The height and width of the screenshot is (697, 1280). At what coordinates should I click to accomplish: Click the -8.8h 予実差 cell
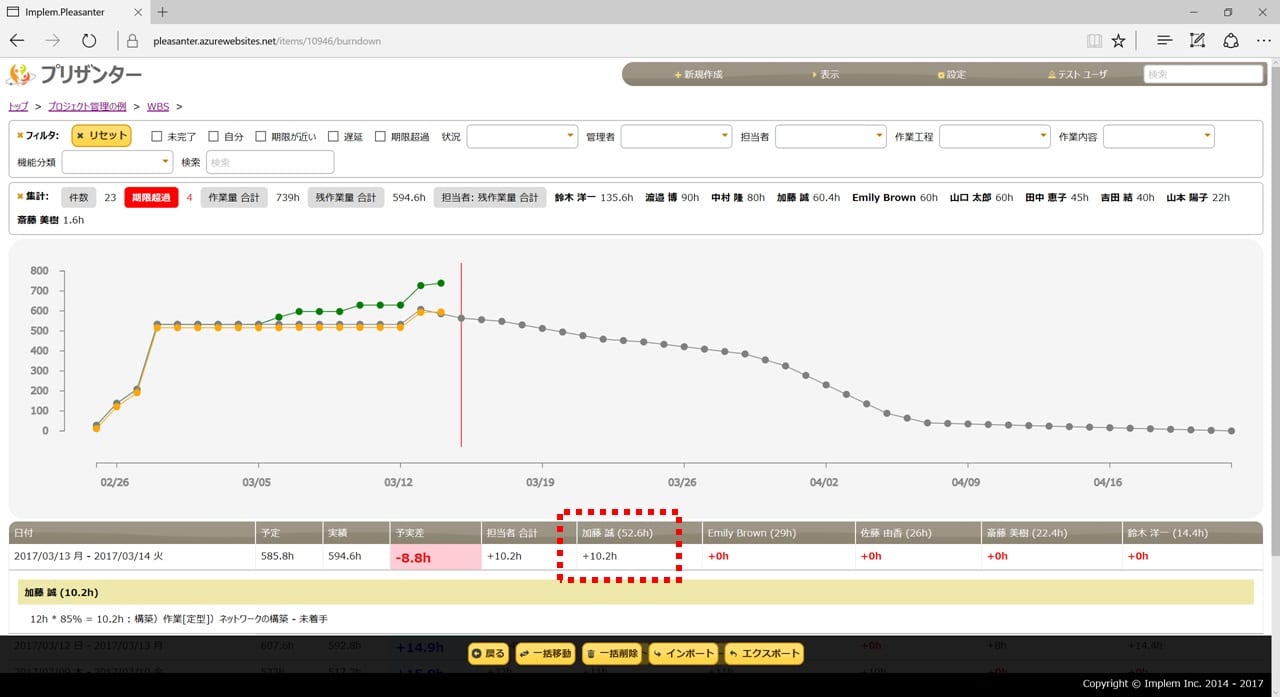[x=435, y=557]
